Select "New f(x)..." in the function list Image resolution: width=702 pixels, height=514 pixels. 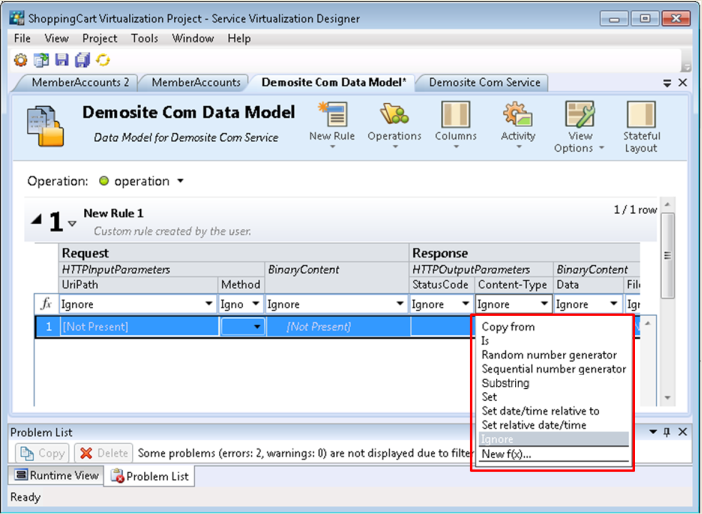[506, 454]
